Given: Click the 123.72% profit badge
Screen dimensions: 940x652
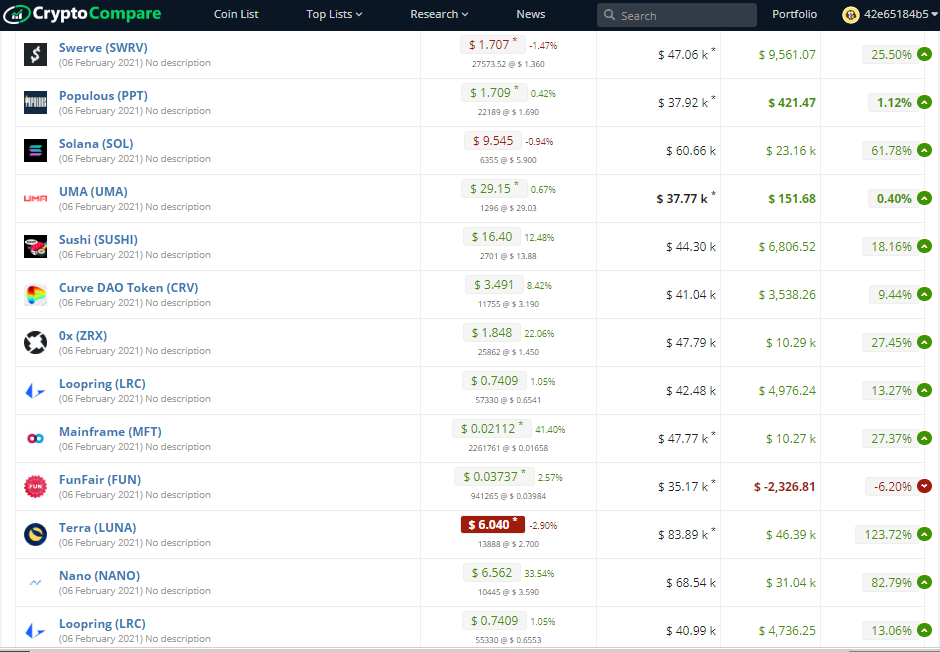Looking at the screenshot, I should 887,534.
